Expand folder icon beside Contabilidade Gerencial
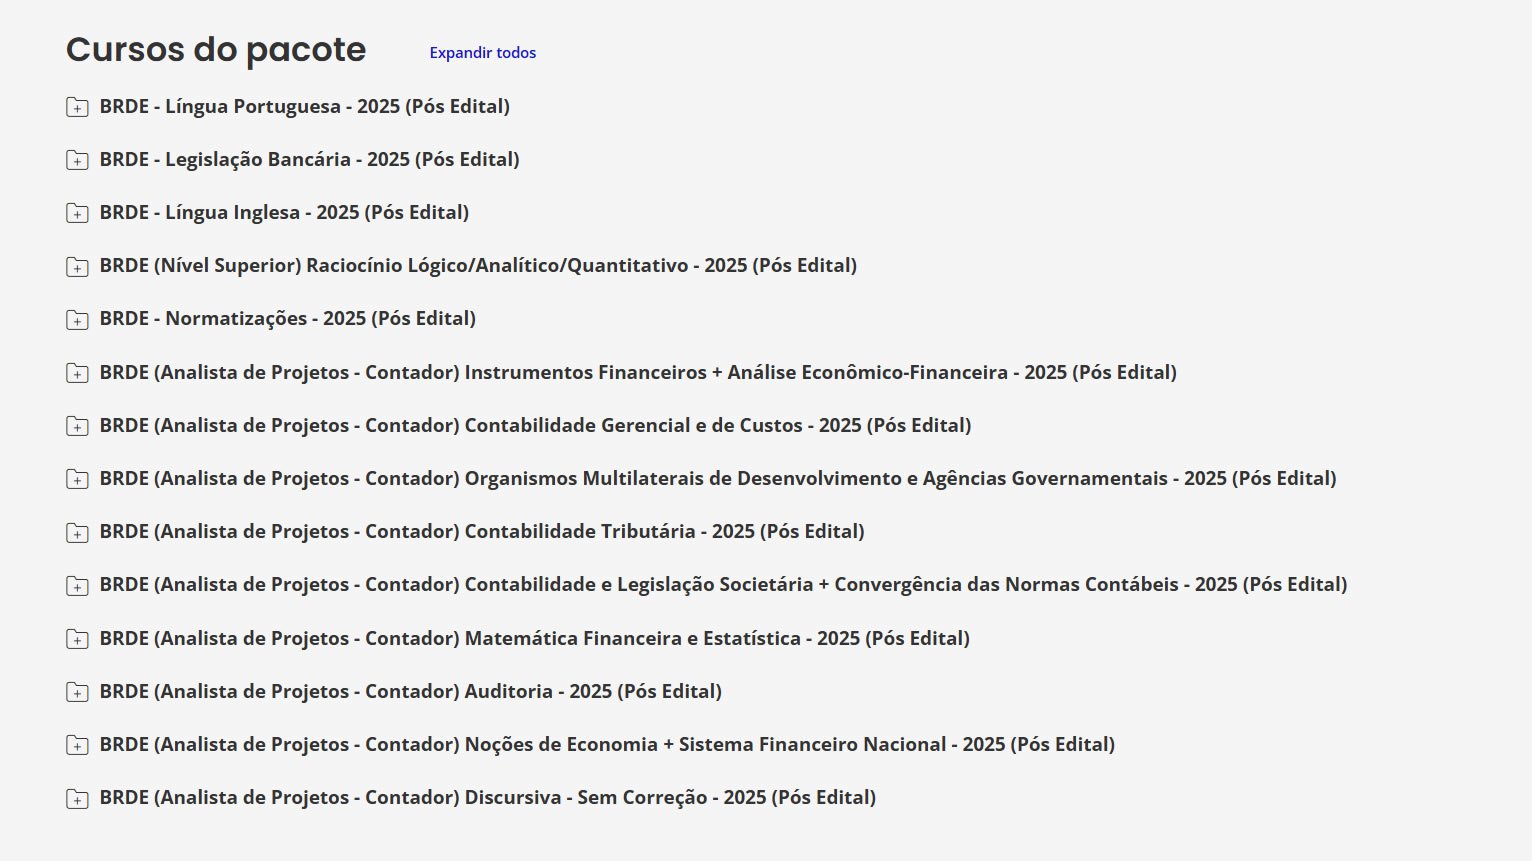The image size is (1532, 861). (77, 426)
